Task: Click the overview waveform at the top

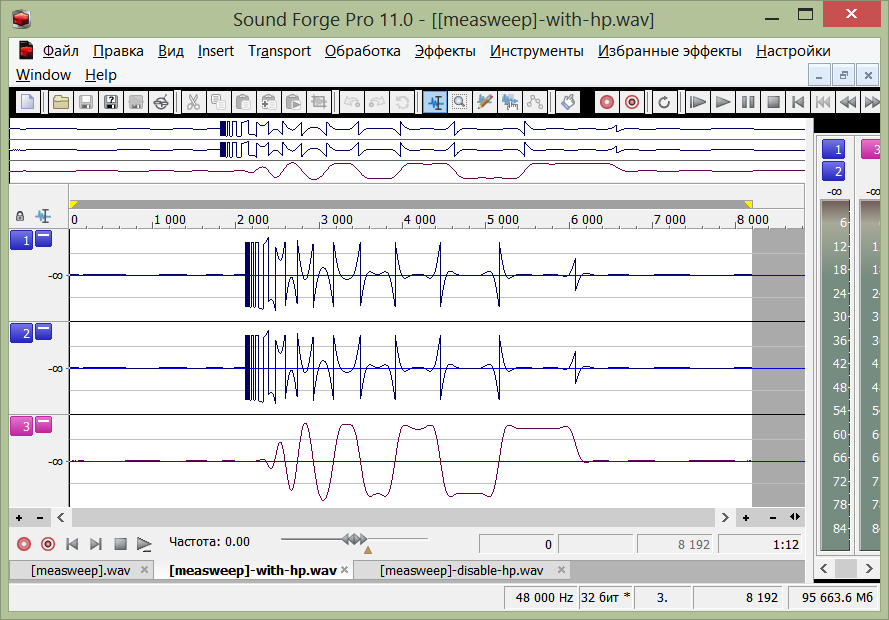Action: [x=407, y=150]
